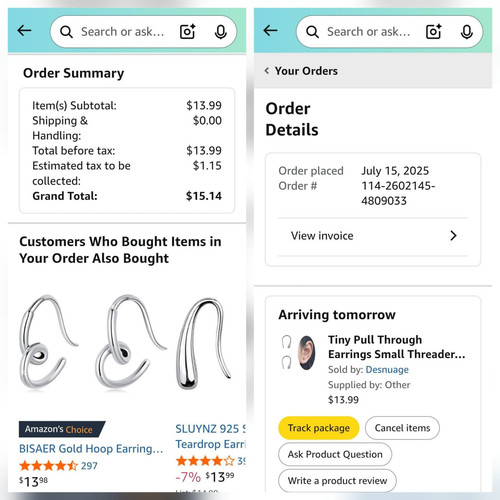Screen dimensions: 500x500
Task: Open camera lens search on right screen
Action: click(434, 32)
